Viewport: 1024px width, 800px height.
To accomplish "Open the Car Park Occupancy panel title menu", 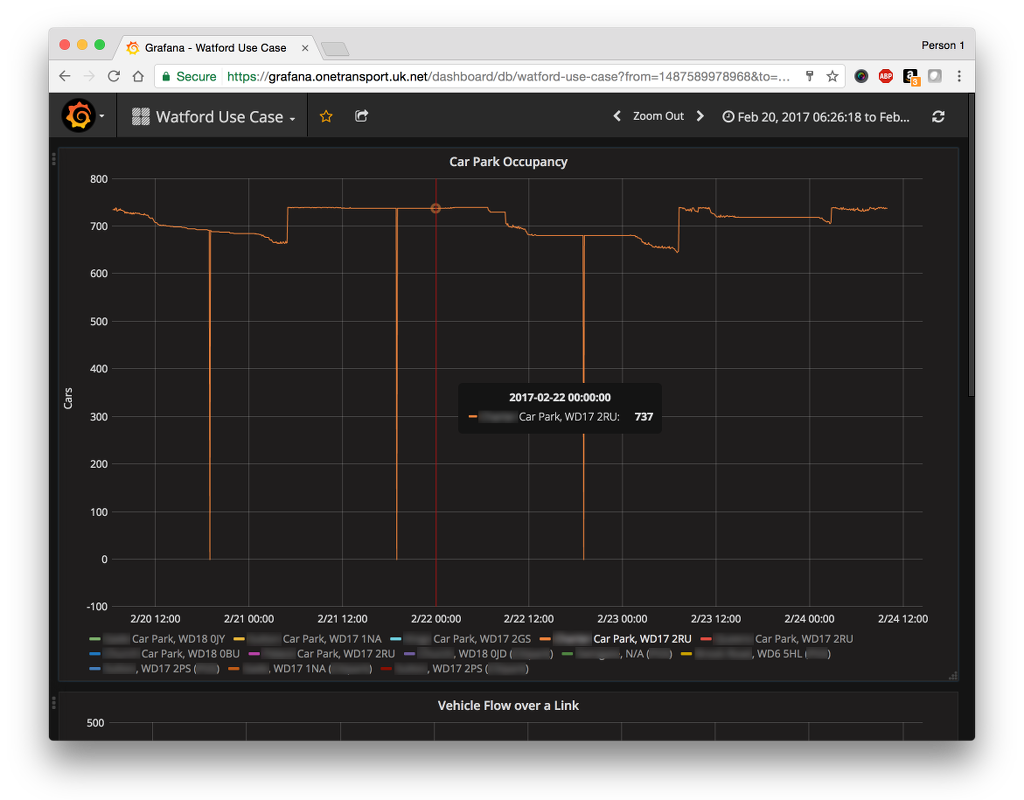I will point(508,162).
